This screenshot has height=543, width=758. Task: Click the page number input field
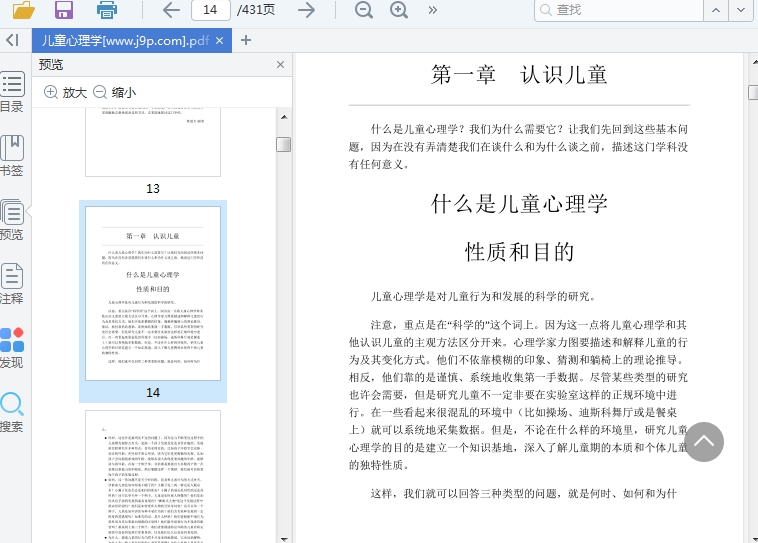[211, 10]
